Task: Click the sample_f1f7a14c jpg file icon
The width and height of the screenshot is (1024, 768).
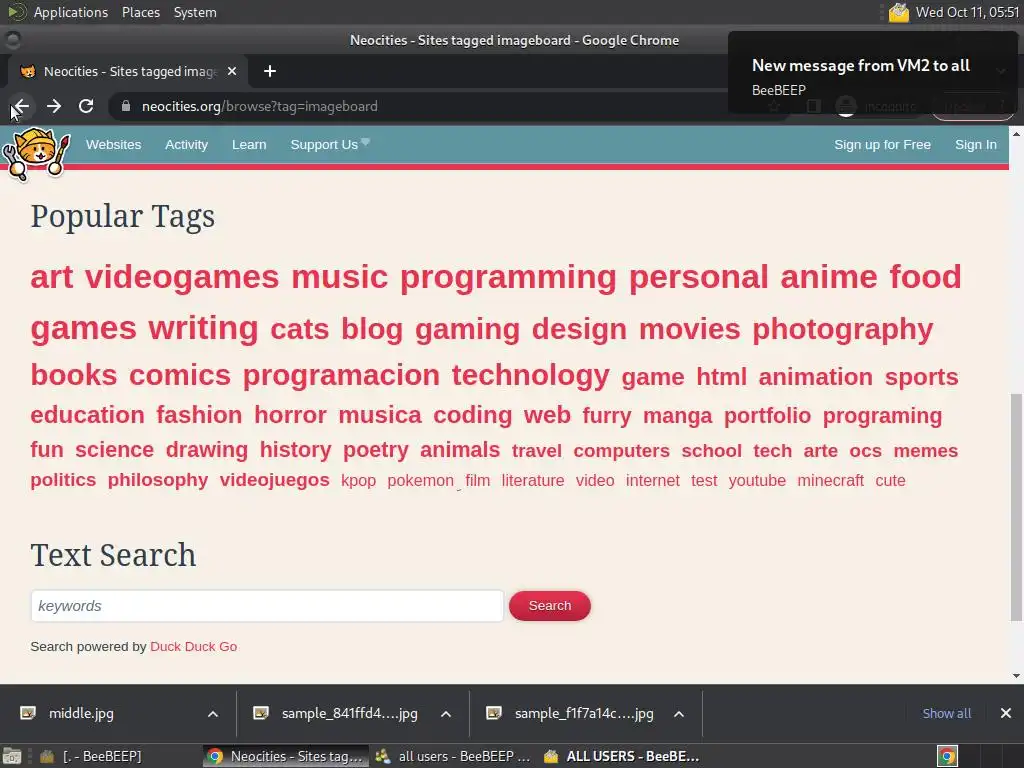Action: point(494,713)
